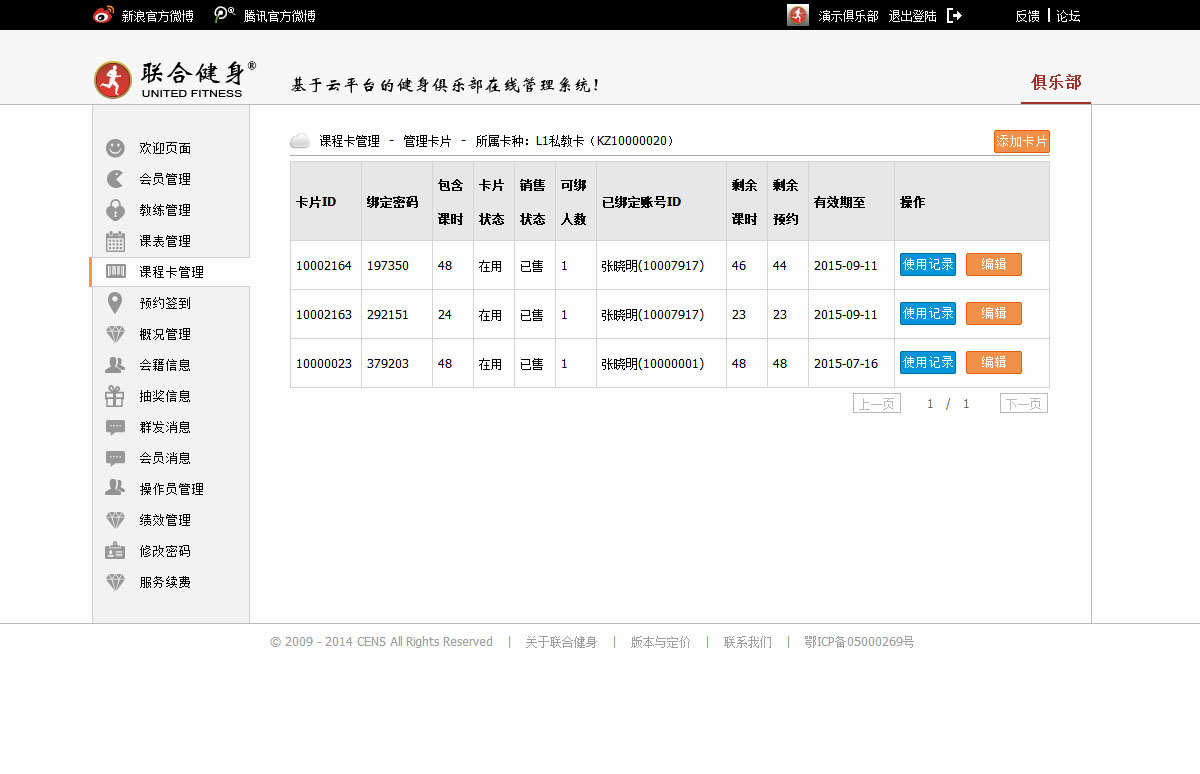
Task: Click the gift icon for 抽奖信息
Action: tap(116, 396)
